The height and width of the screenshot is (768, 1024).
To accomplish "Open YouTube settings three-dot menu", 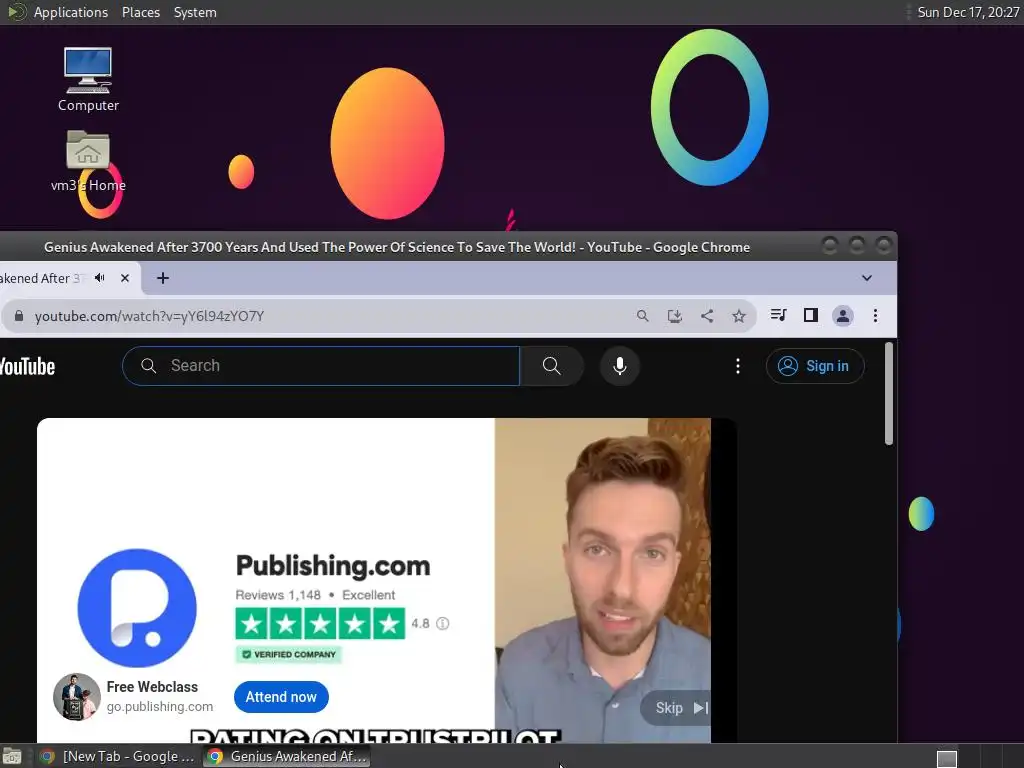I will pos(738,366).
